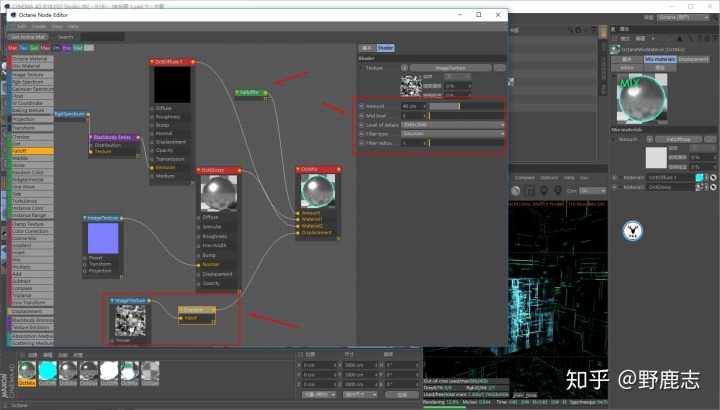Toggle animation dot beside Amount
Screen dimensions: 720x410
coord(361,106)
